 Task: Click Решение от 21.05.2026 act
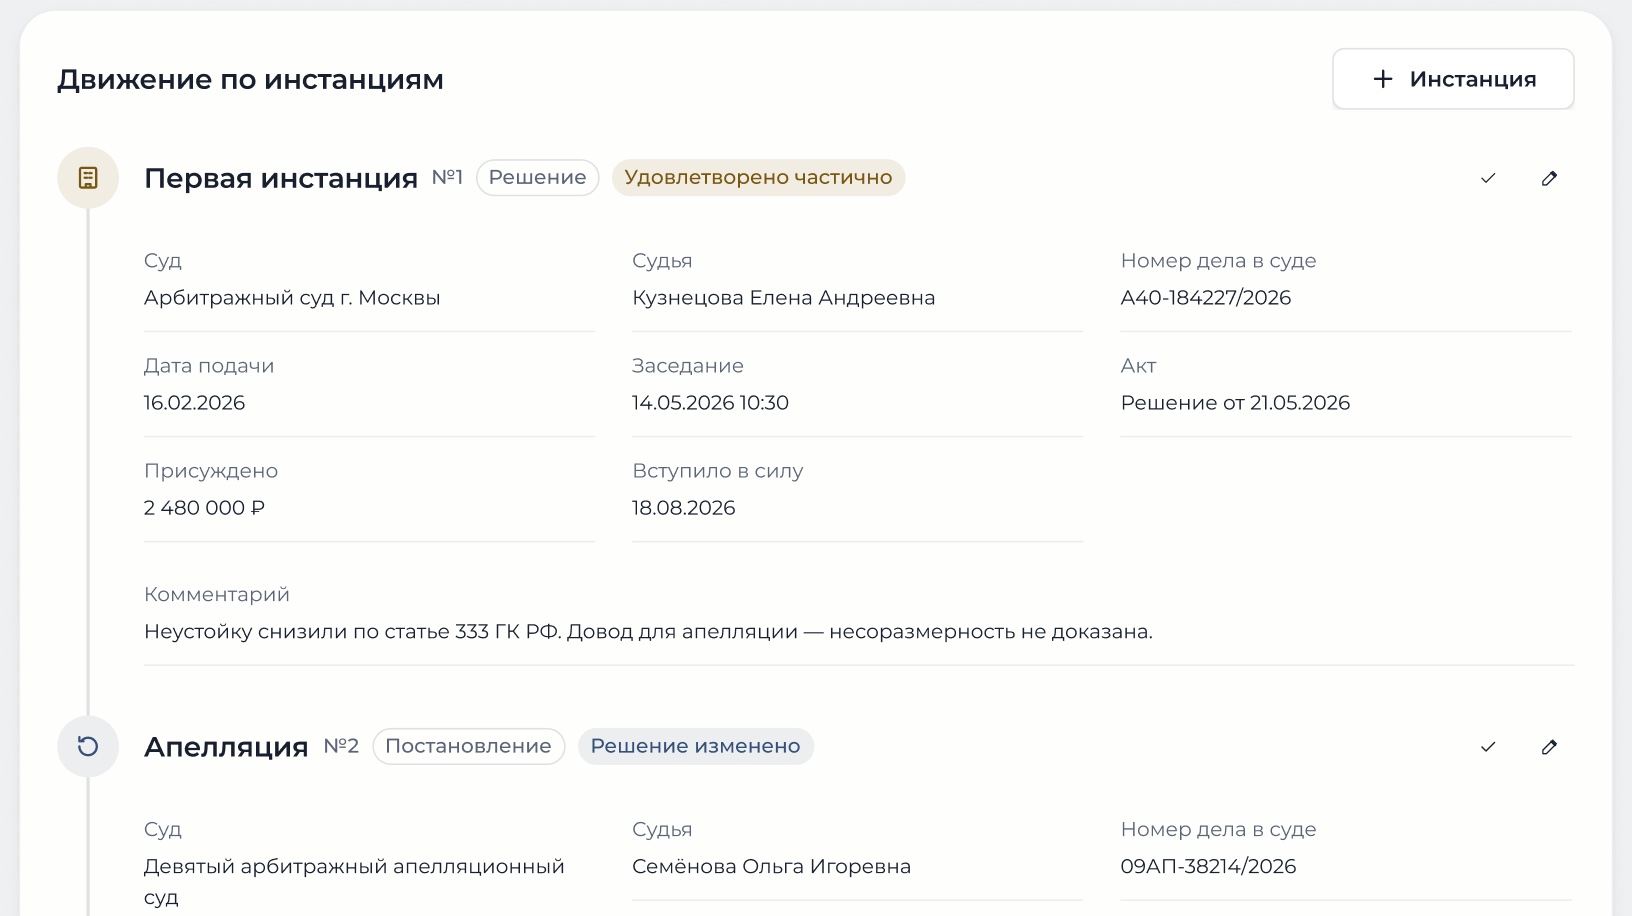[1235, 403]
